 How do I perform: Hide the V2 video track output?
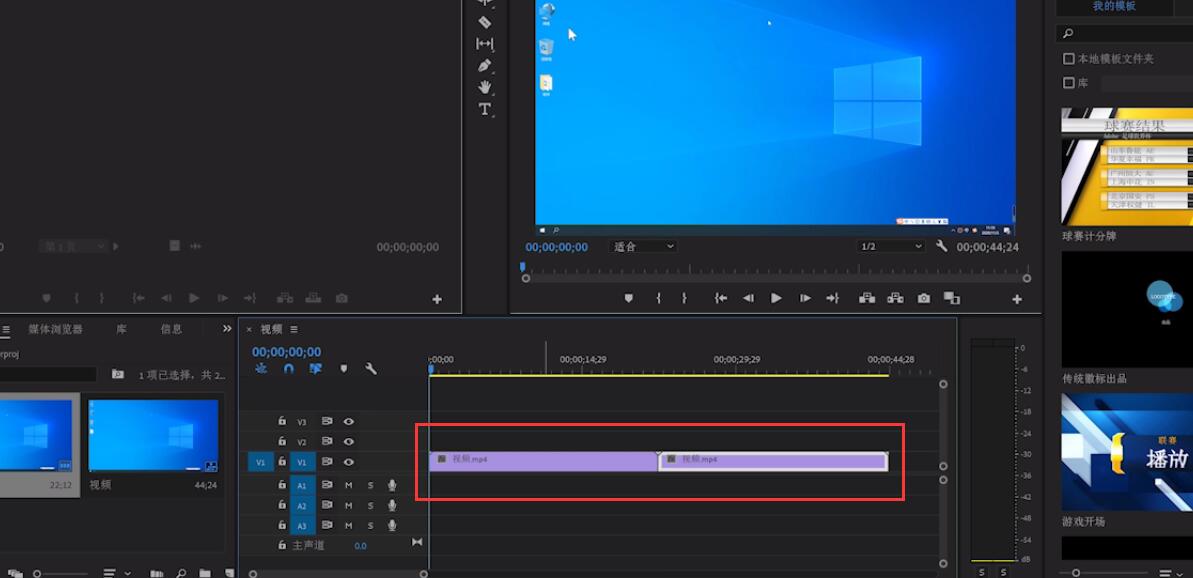[x=348, y=441]
